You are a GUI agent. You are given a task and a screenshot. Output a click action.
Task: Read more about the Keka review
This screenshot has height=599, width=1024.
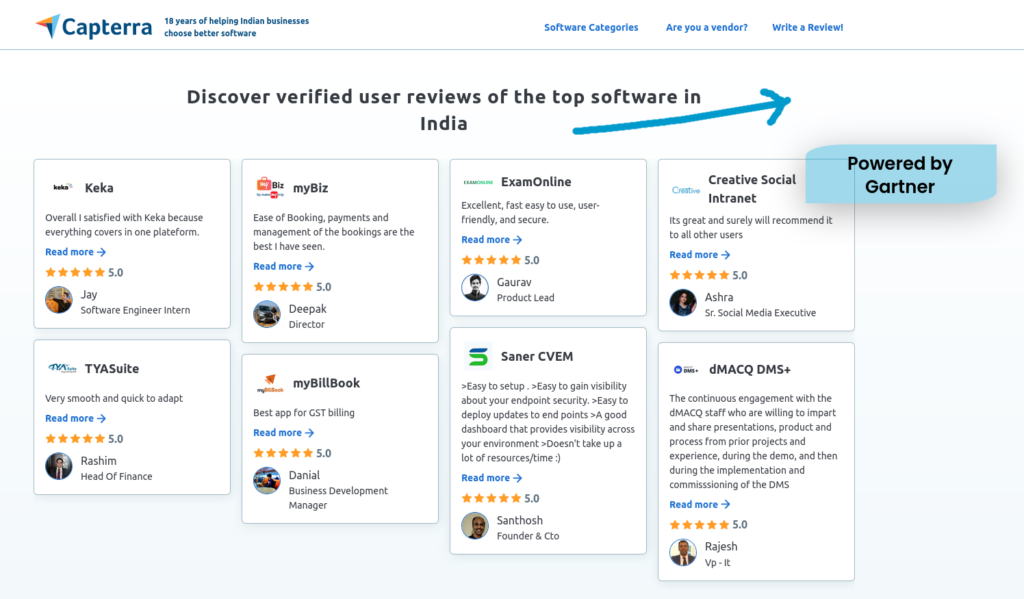[75, 251]
